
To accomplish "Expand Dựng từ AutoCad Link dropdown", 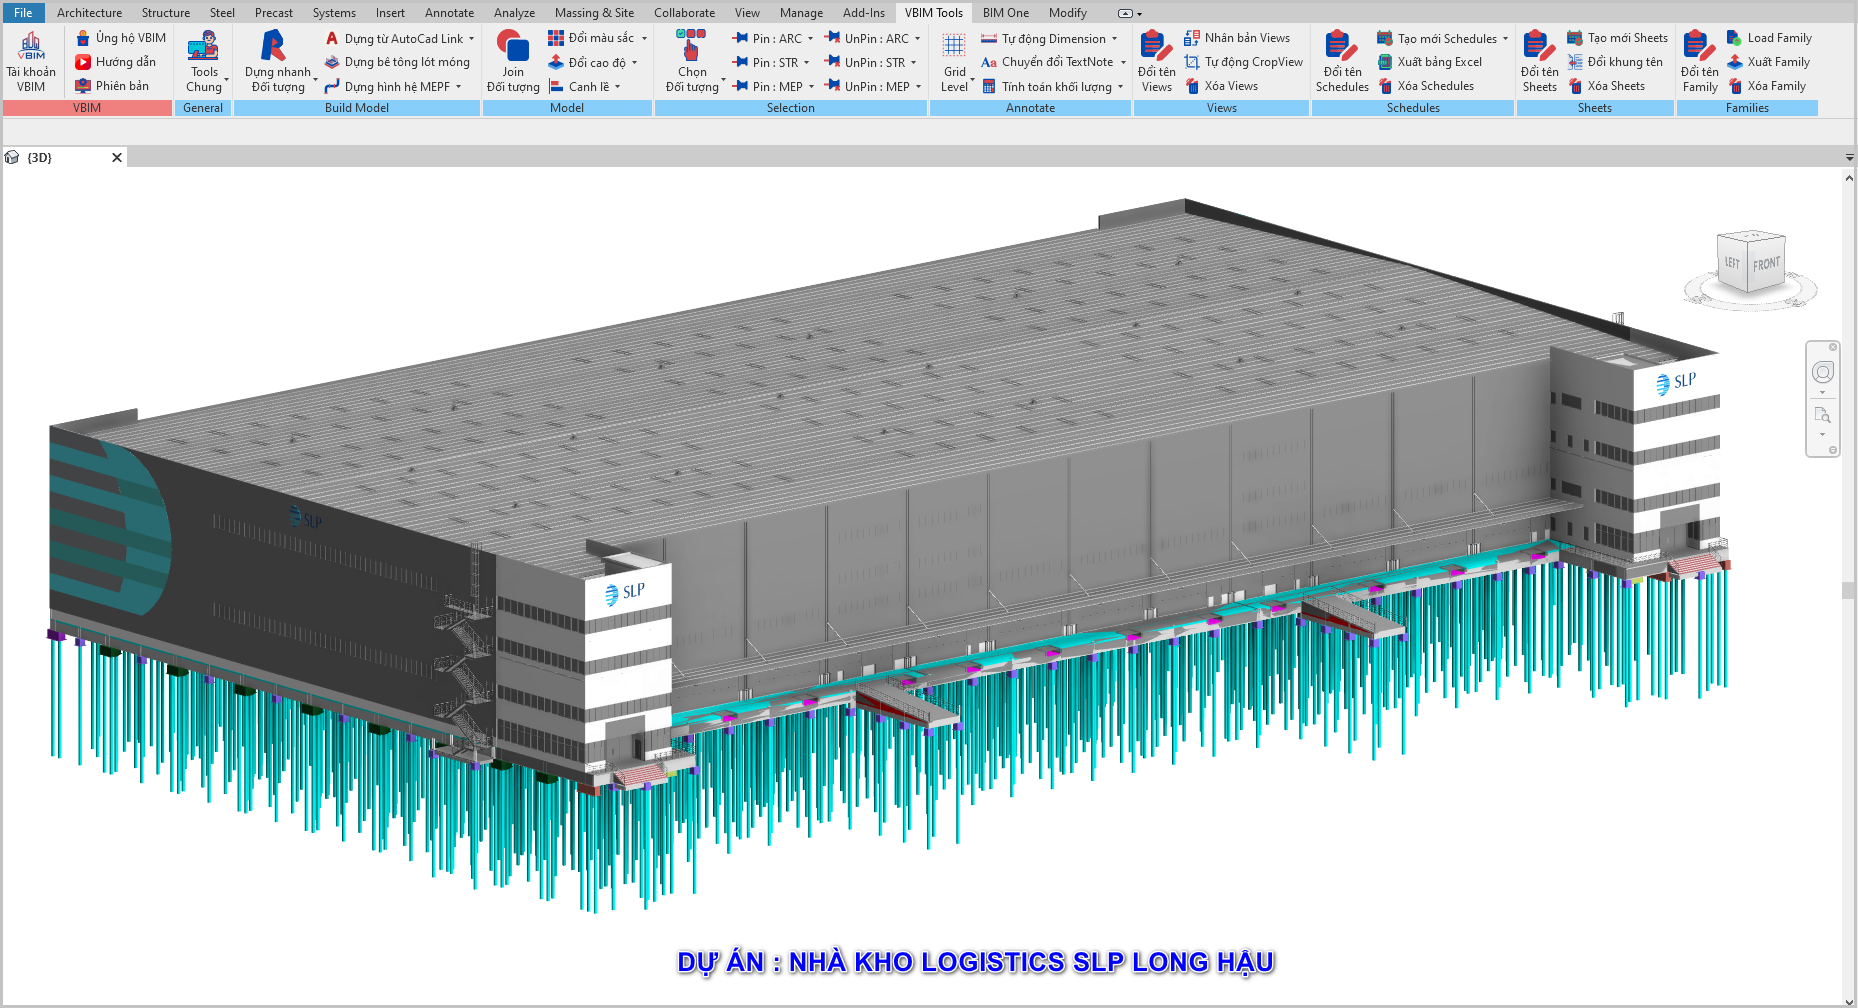I will coord(472,39).
